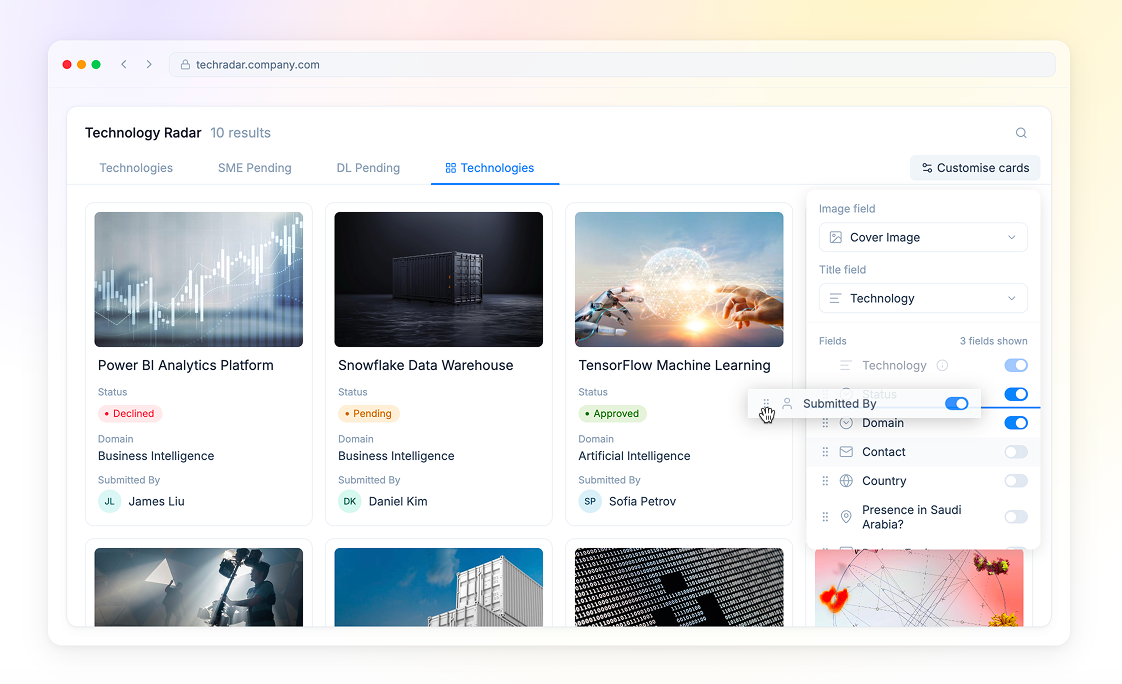The image size is (1122, 684).
Task: Click location pin icon beside Presence in Saudi Arabia
Action: (846, 517)
